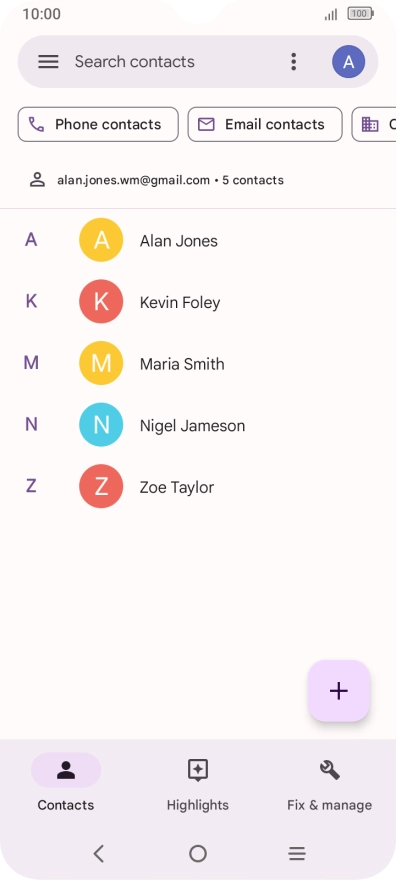Filter by Email contacts chip
The width and height of the screenshot is (396, 880).
tap(265, 125)
